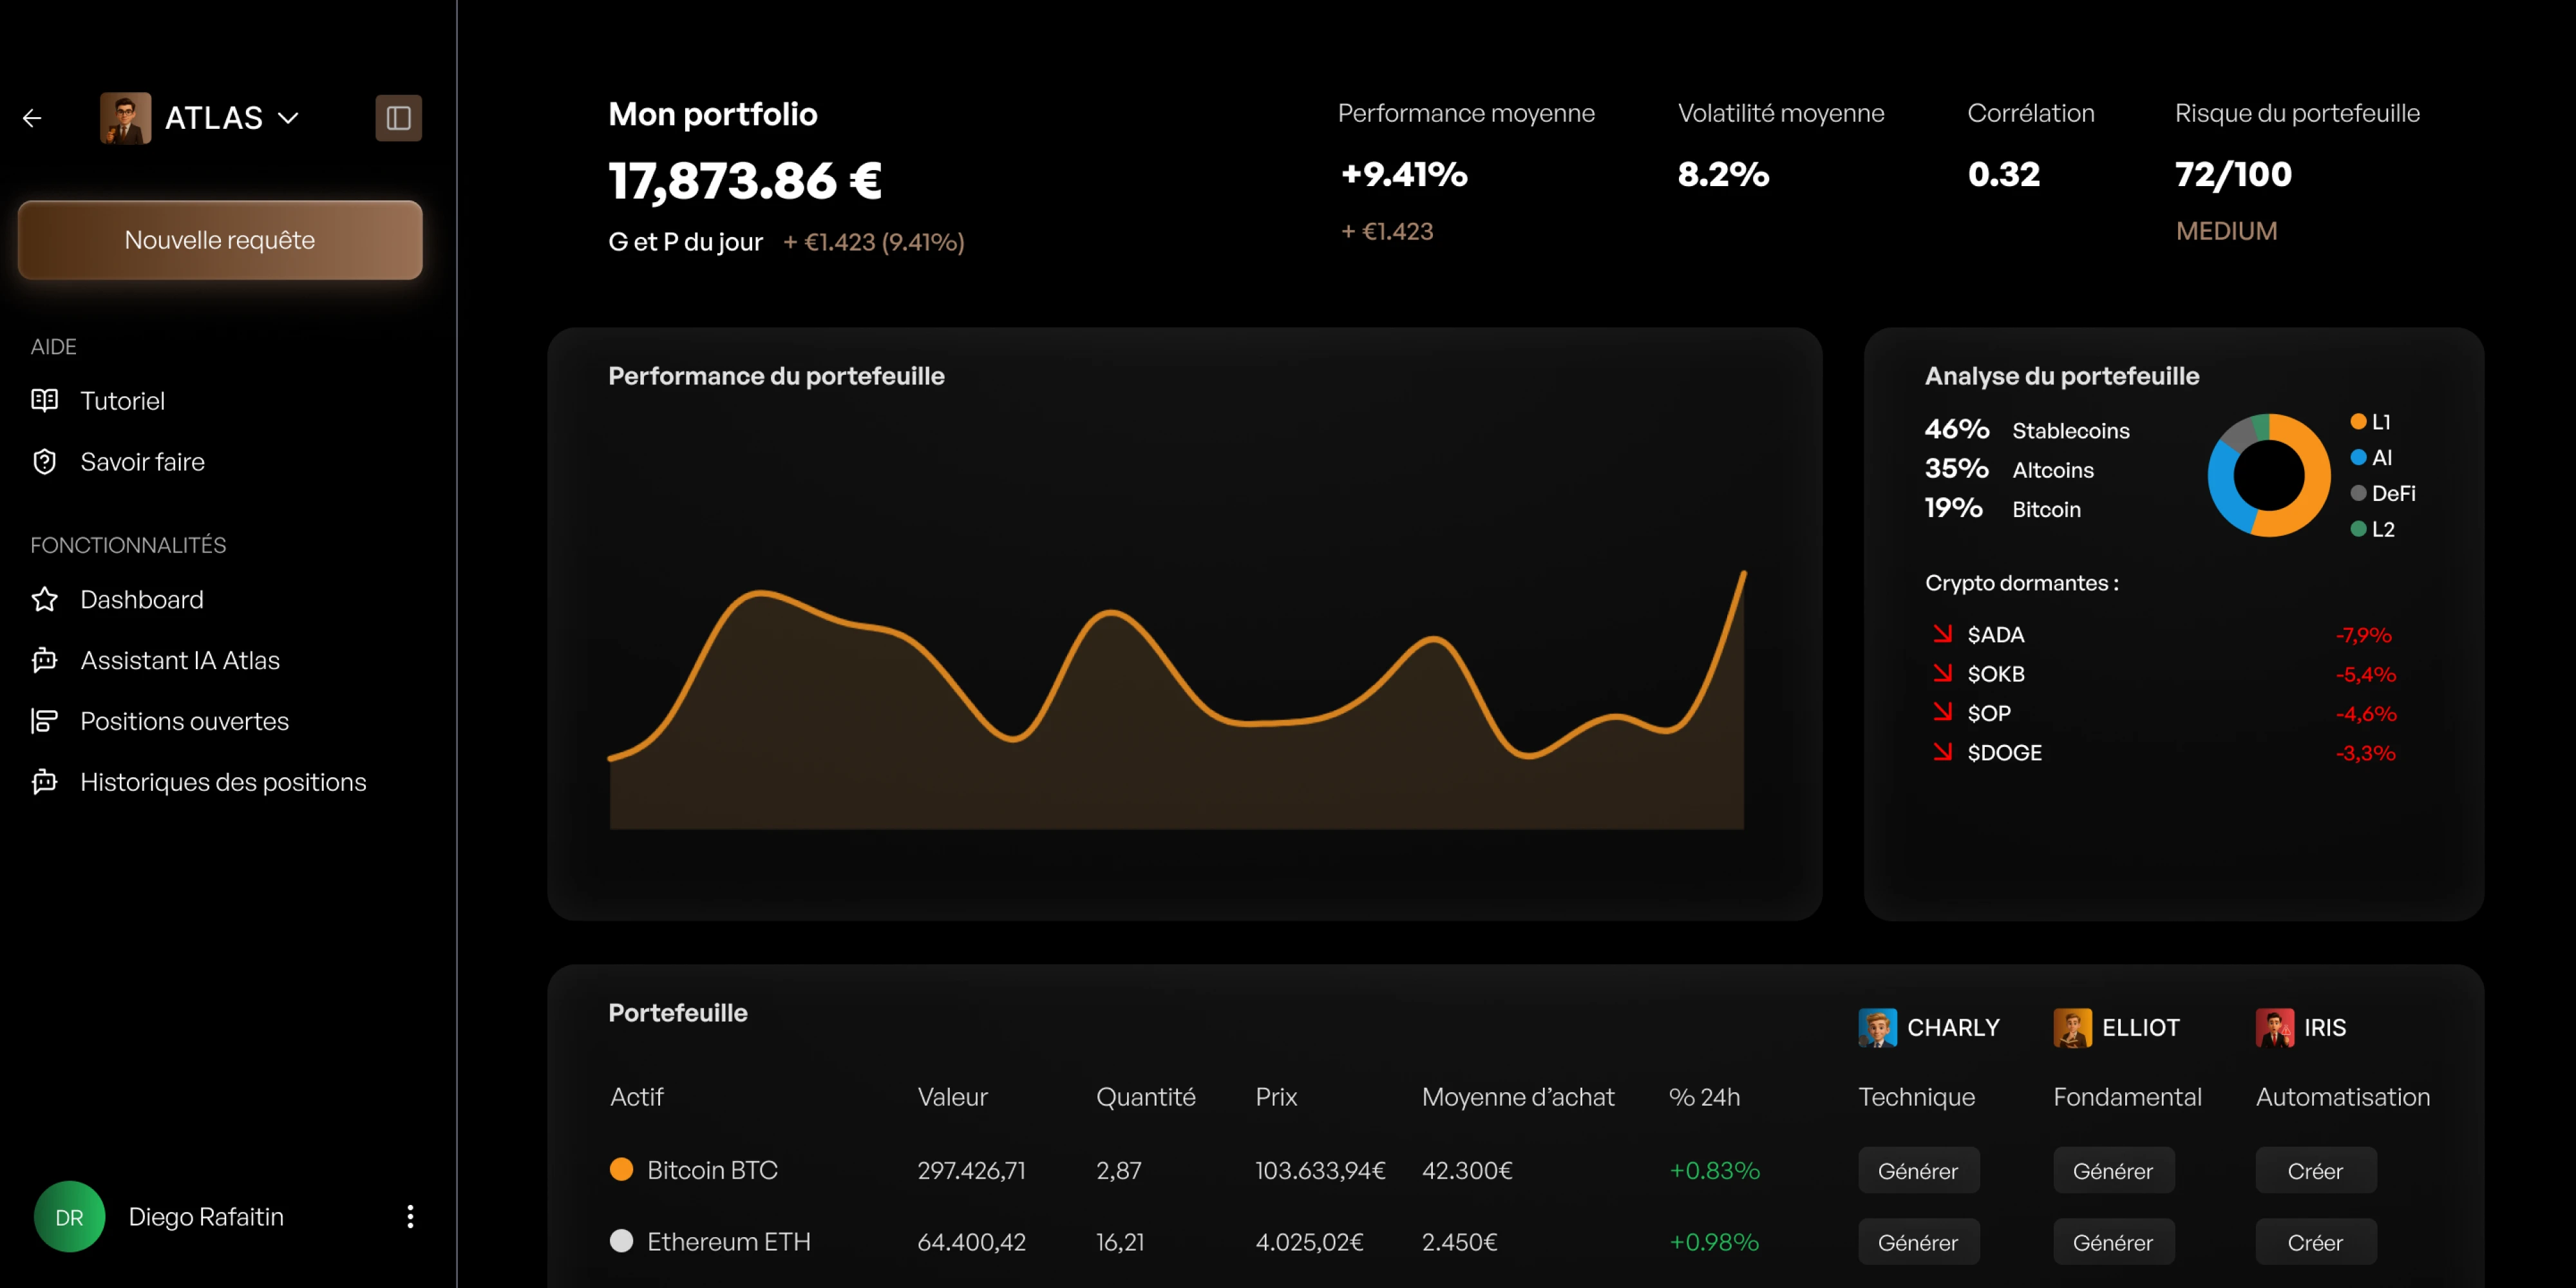Click the MEDIUM risk label

(2226, 231)
